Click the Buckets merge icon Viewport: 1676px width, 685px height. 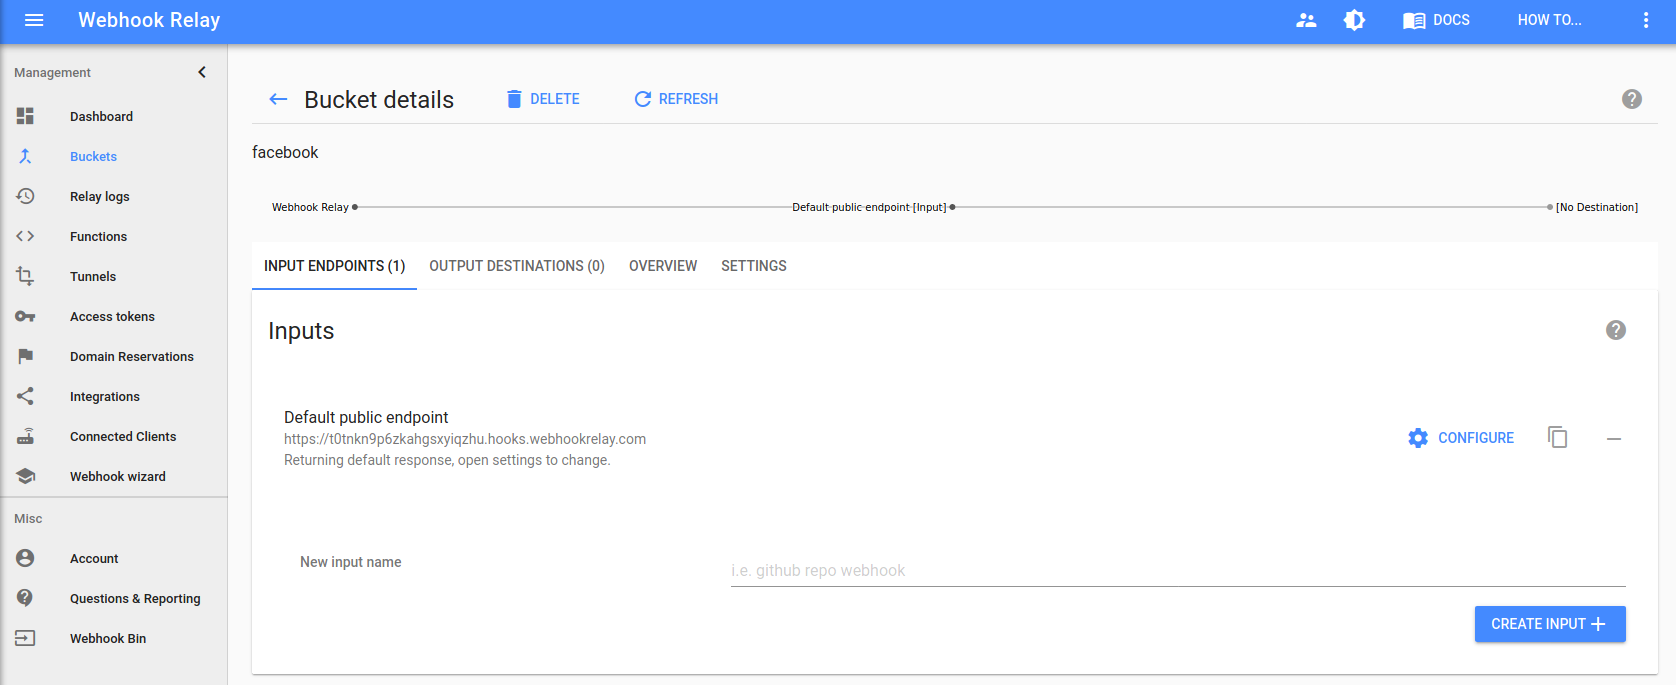(25, 156)
